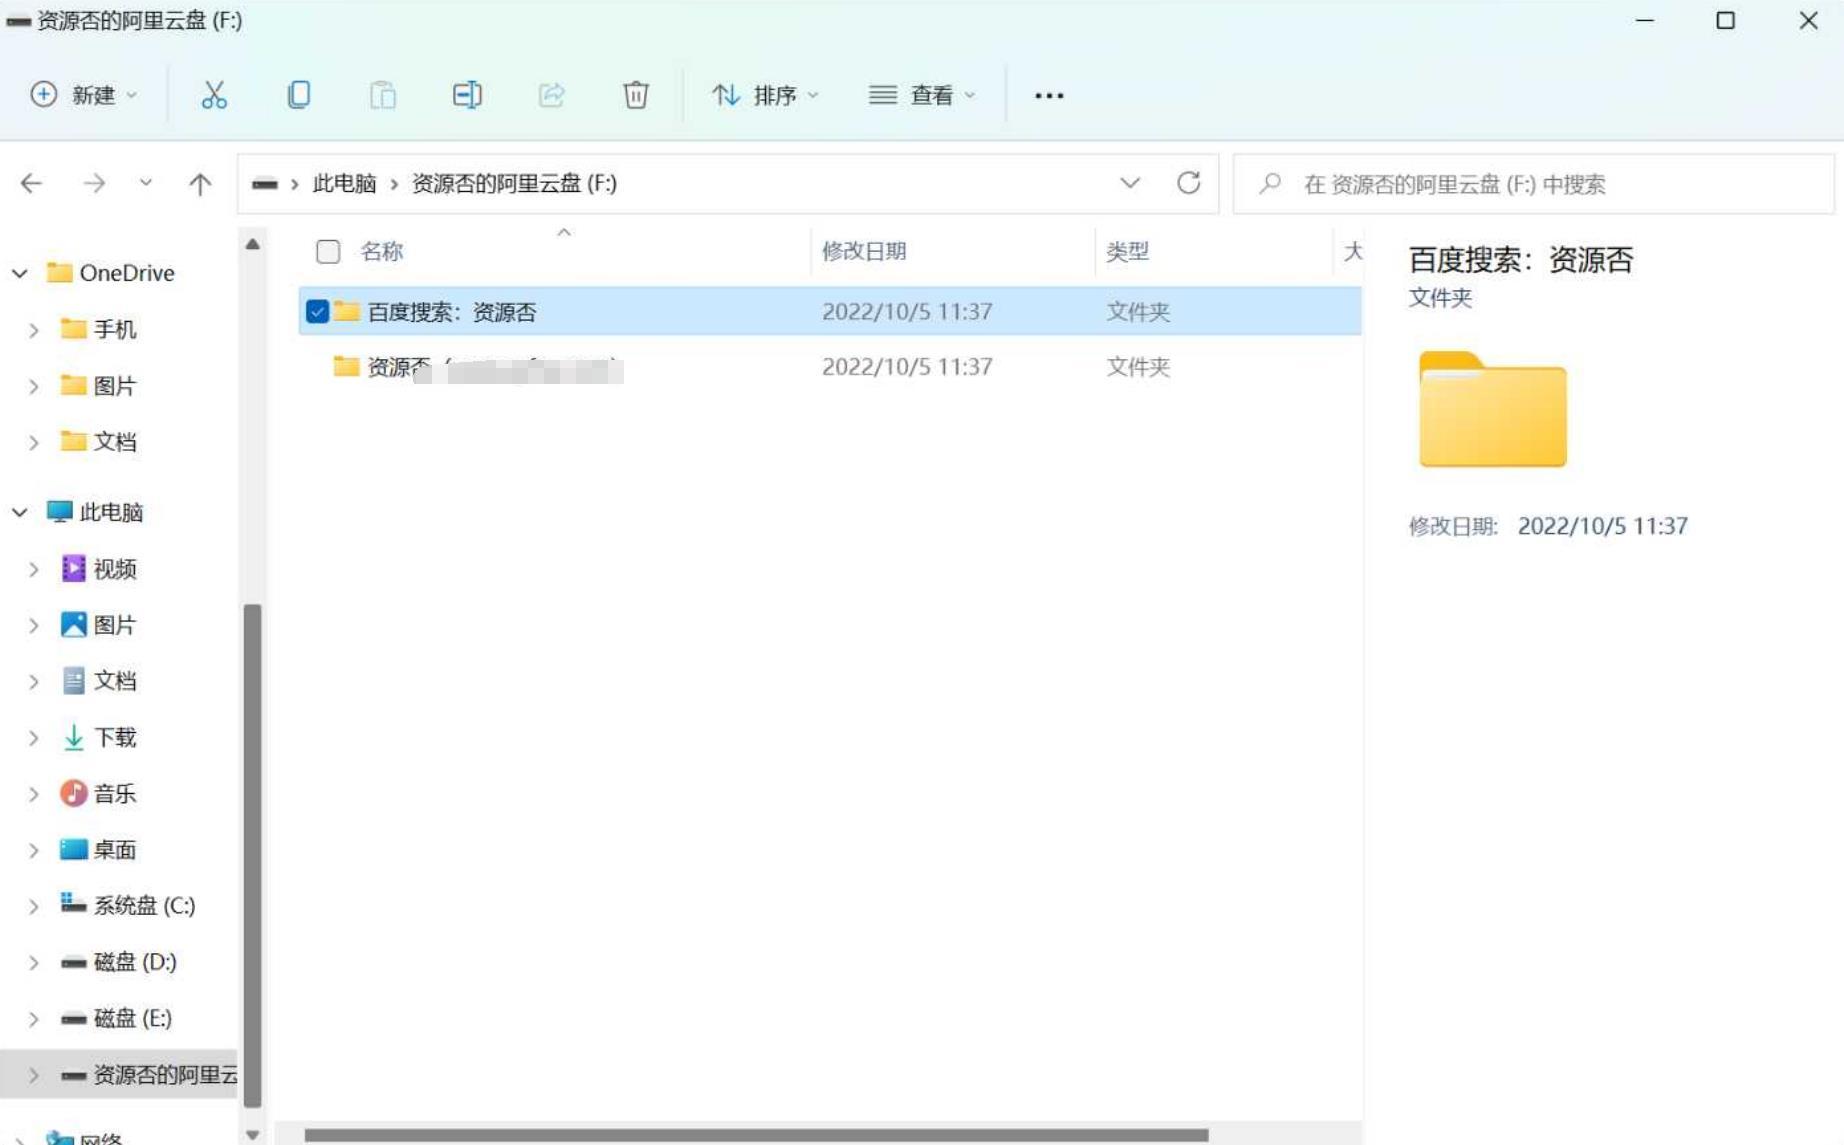Click the search magnifier icon
This screenshot has height=1145, width=1844.
pos(1270,183)
